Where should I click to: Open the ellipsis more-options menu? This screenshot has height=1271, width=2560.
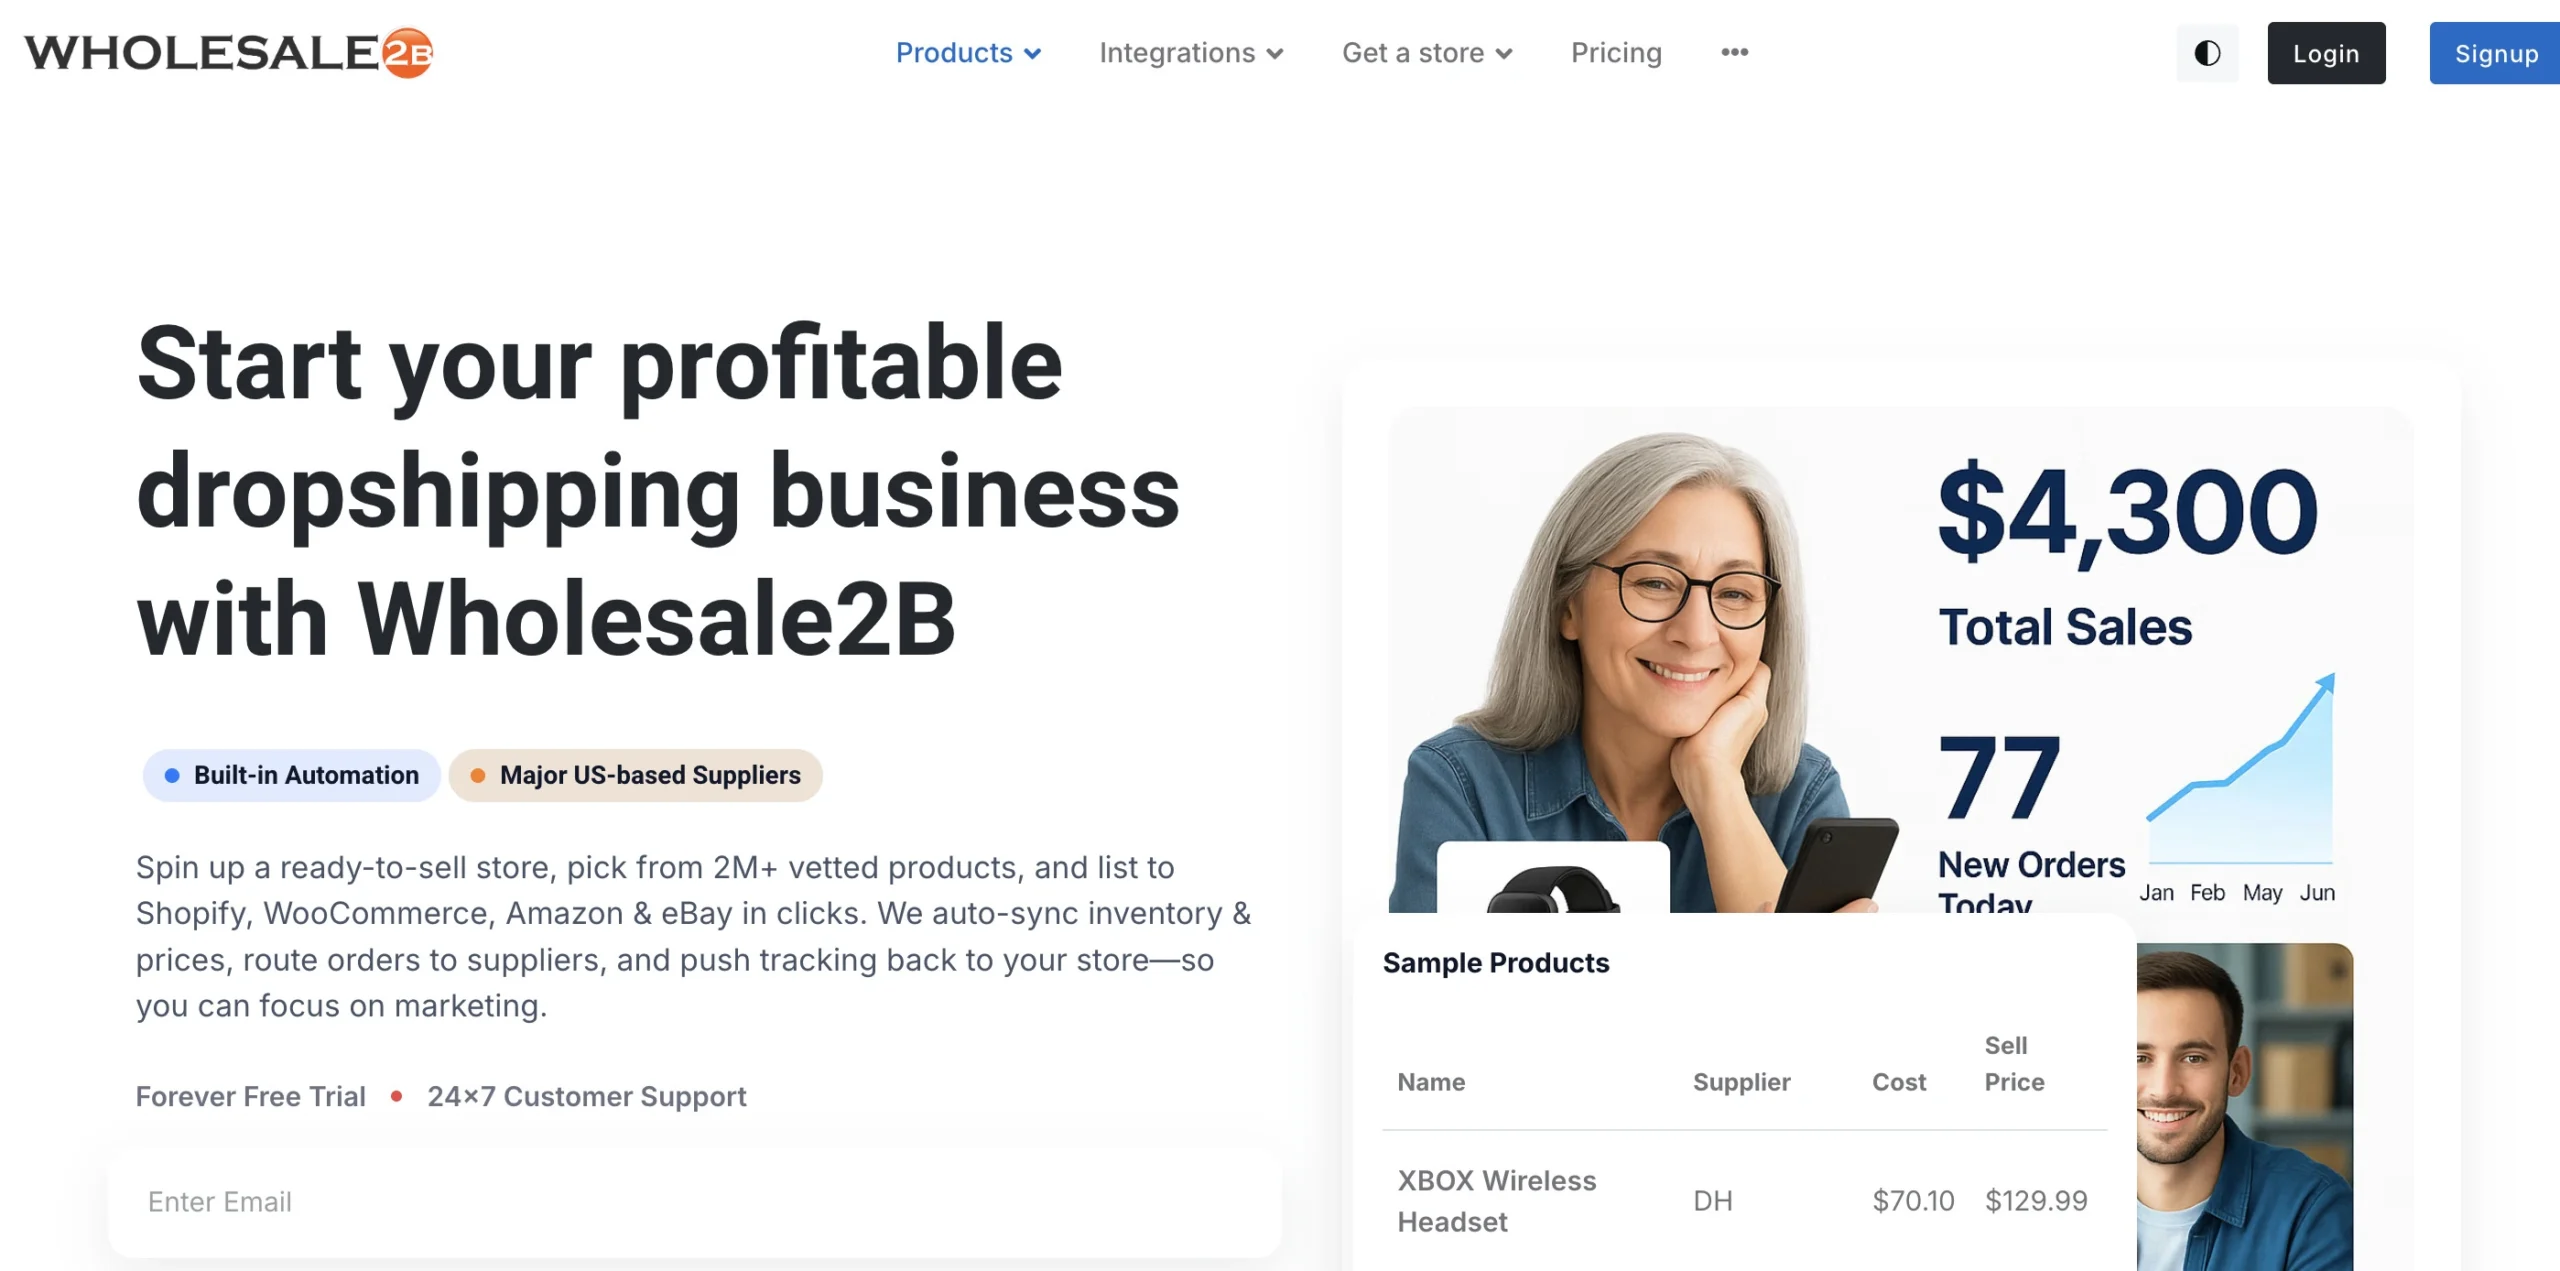[x=1734, y=52]
